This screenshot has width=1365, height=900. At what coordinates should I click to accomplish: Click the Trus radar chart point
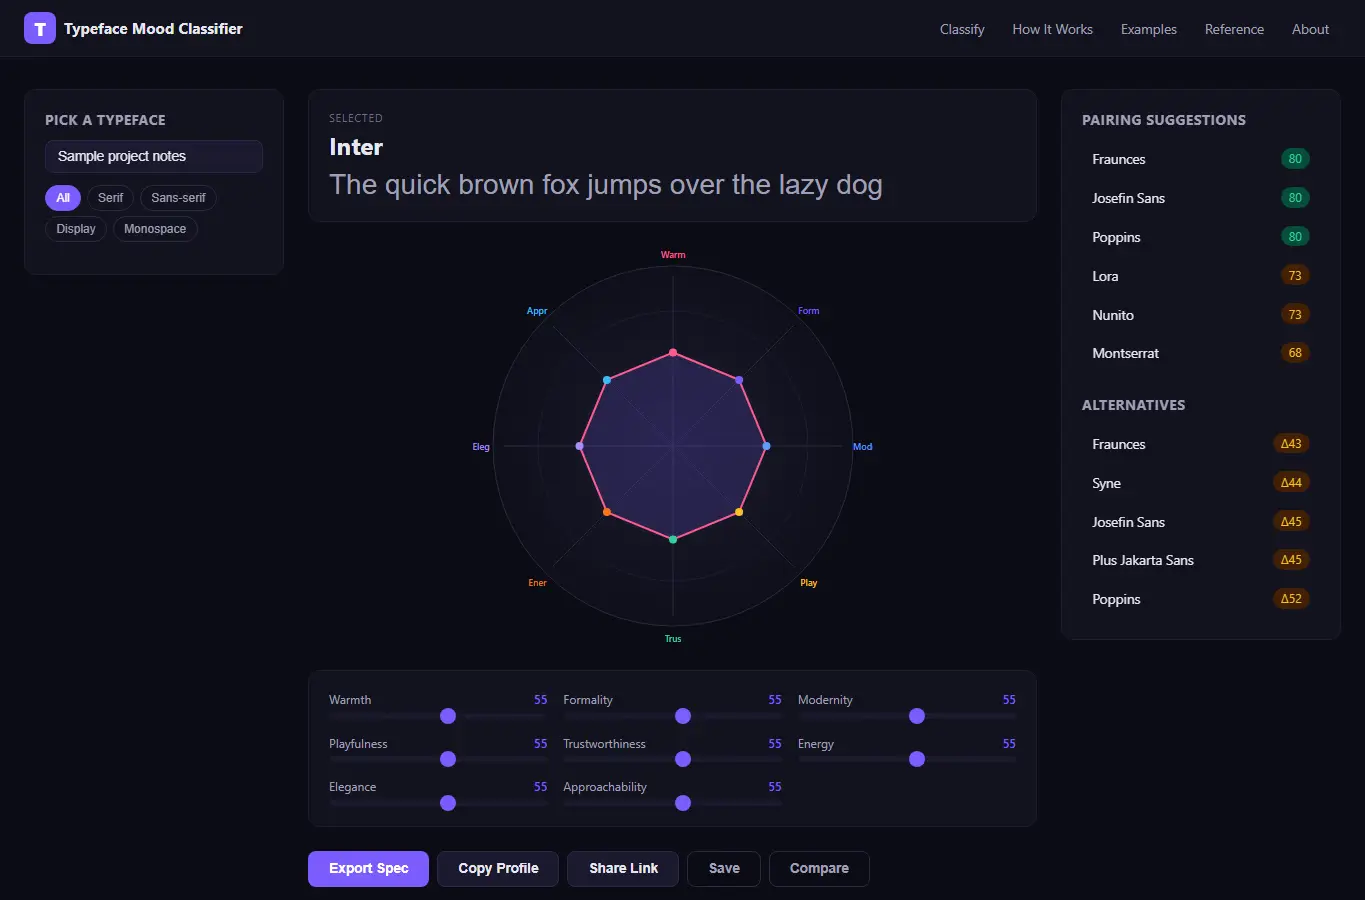point(673,539)
